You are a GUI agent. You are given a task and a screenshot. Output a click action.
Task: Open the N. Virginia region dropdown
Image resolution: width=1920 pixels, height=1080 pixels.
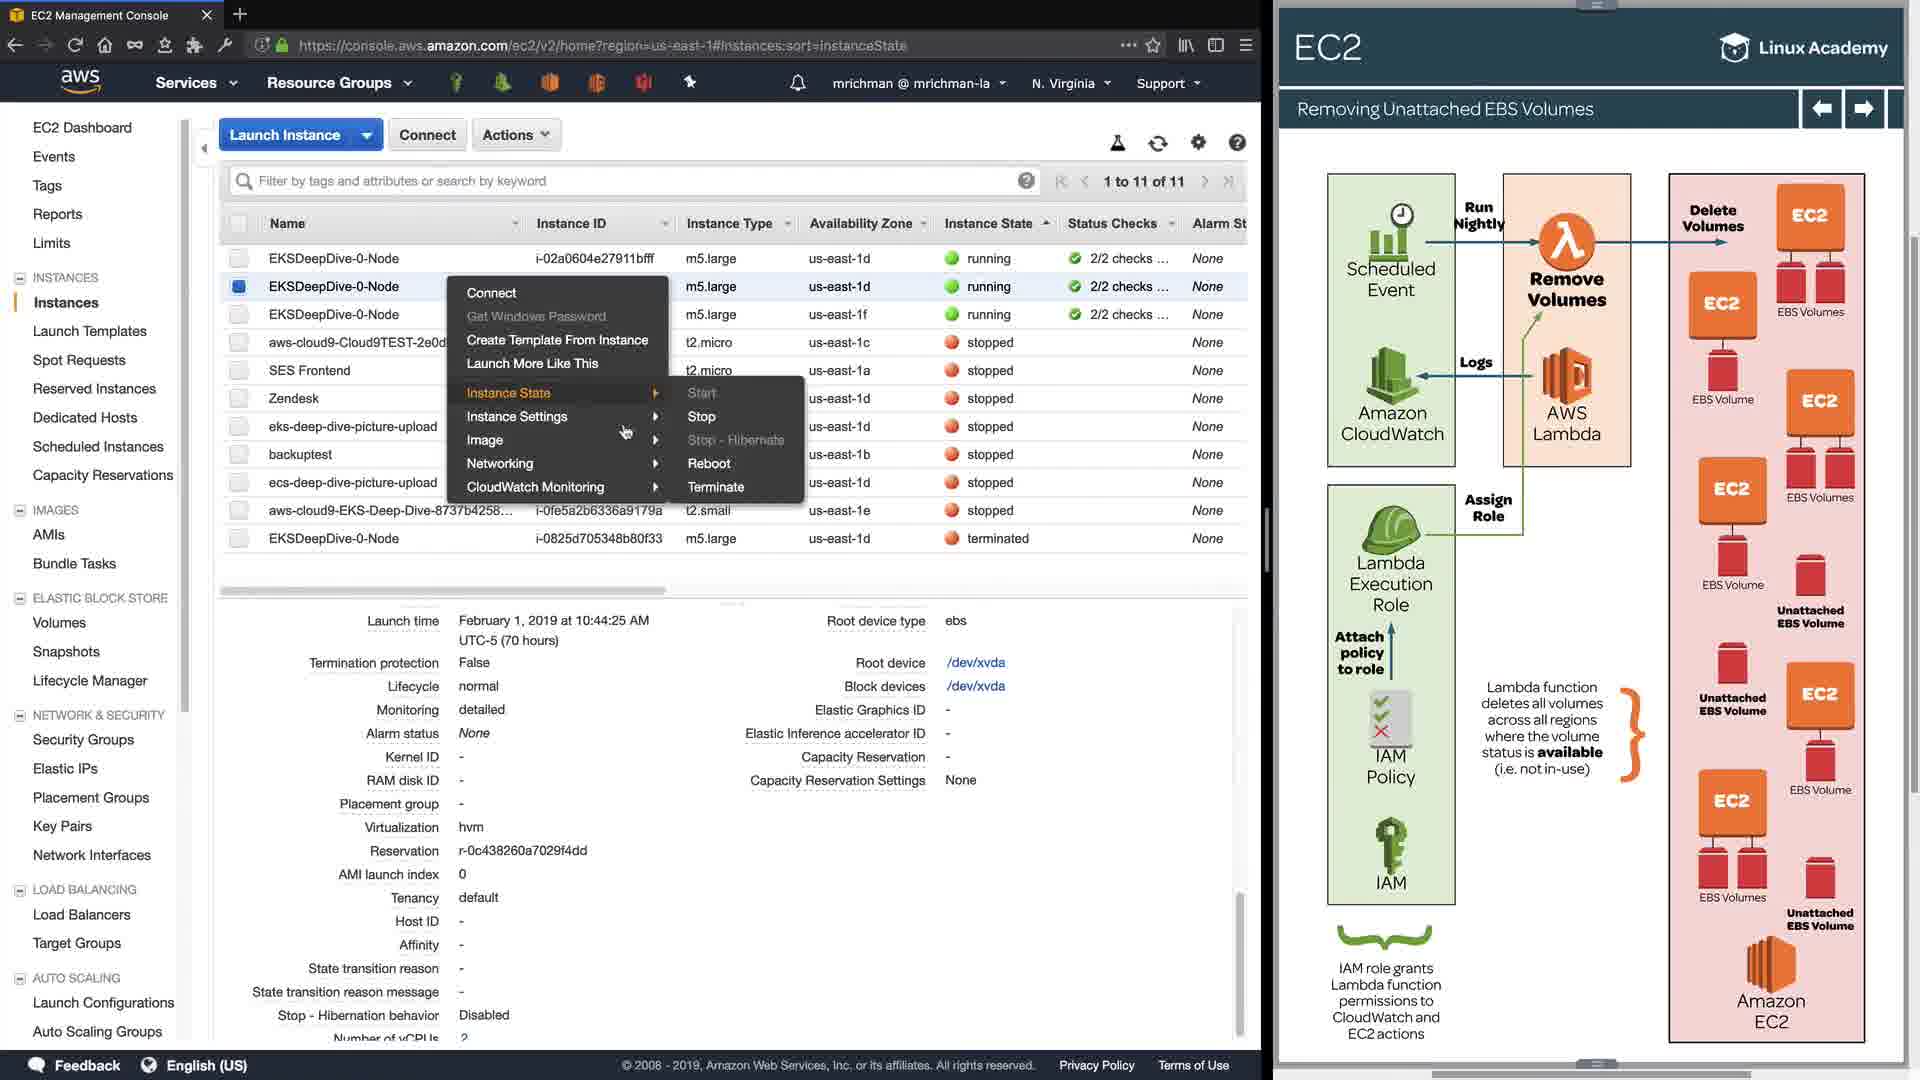click(x=1071, y=83)
